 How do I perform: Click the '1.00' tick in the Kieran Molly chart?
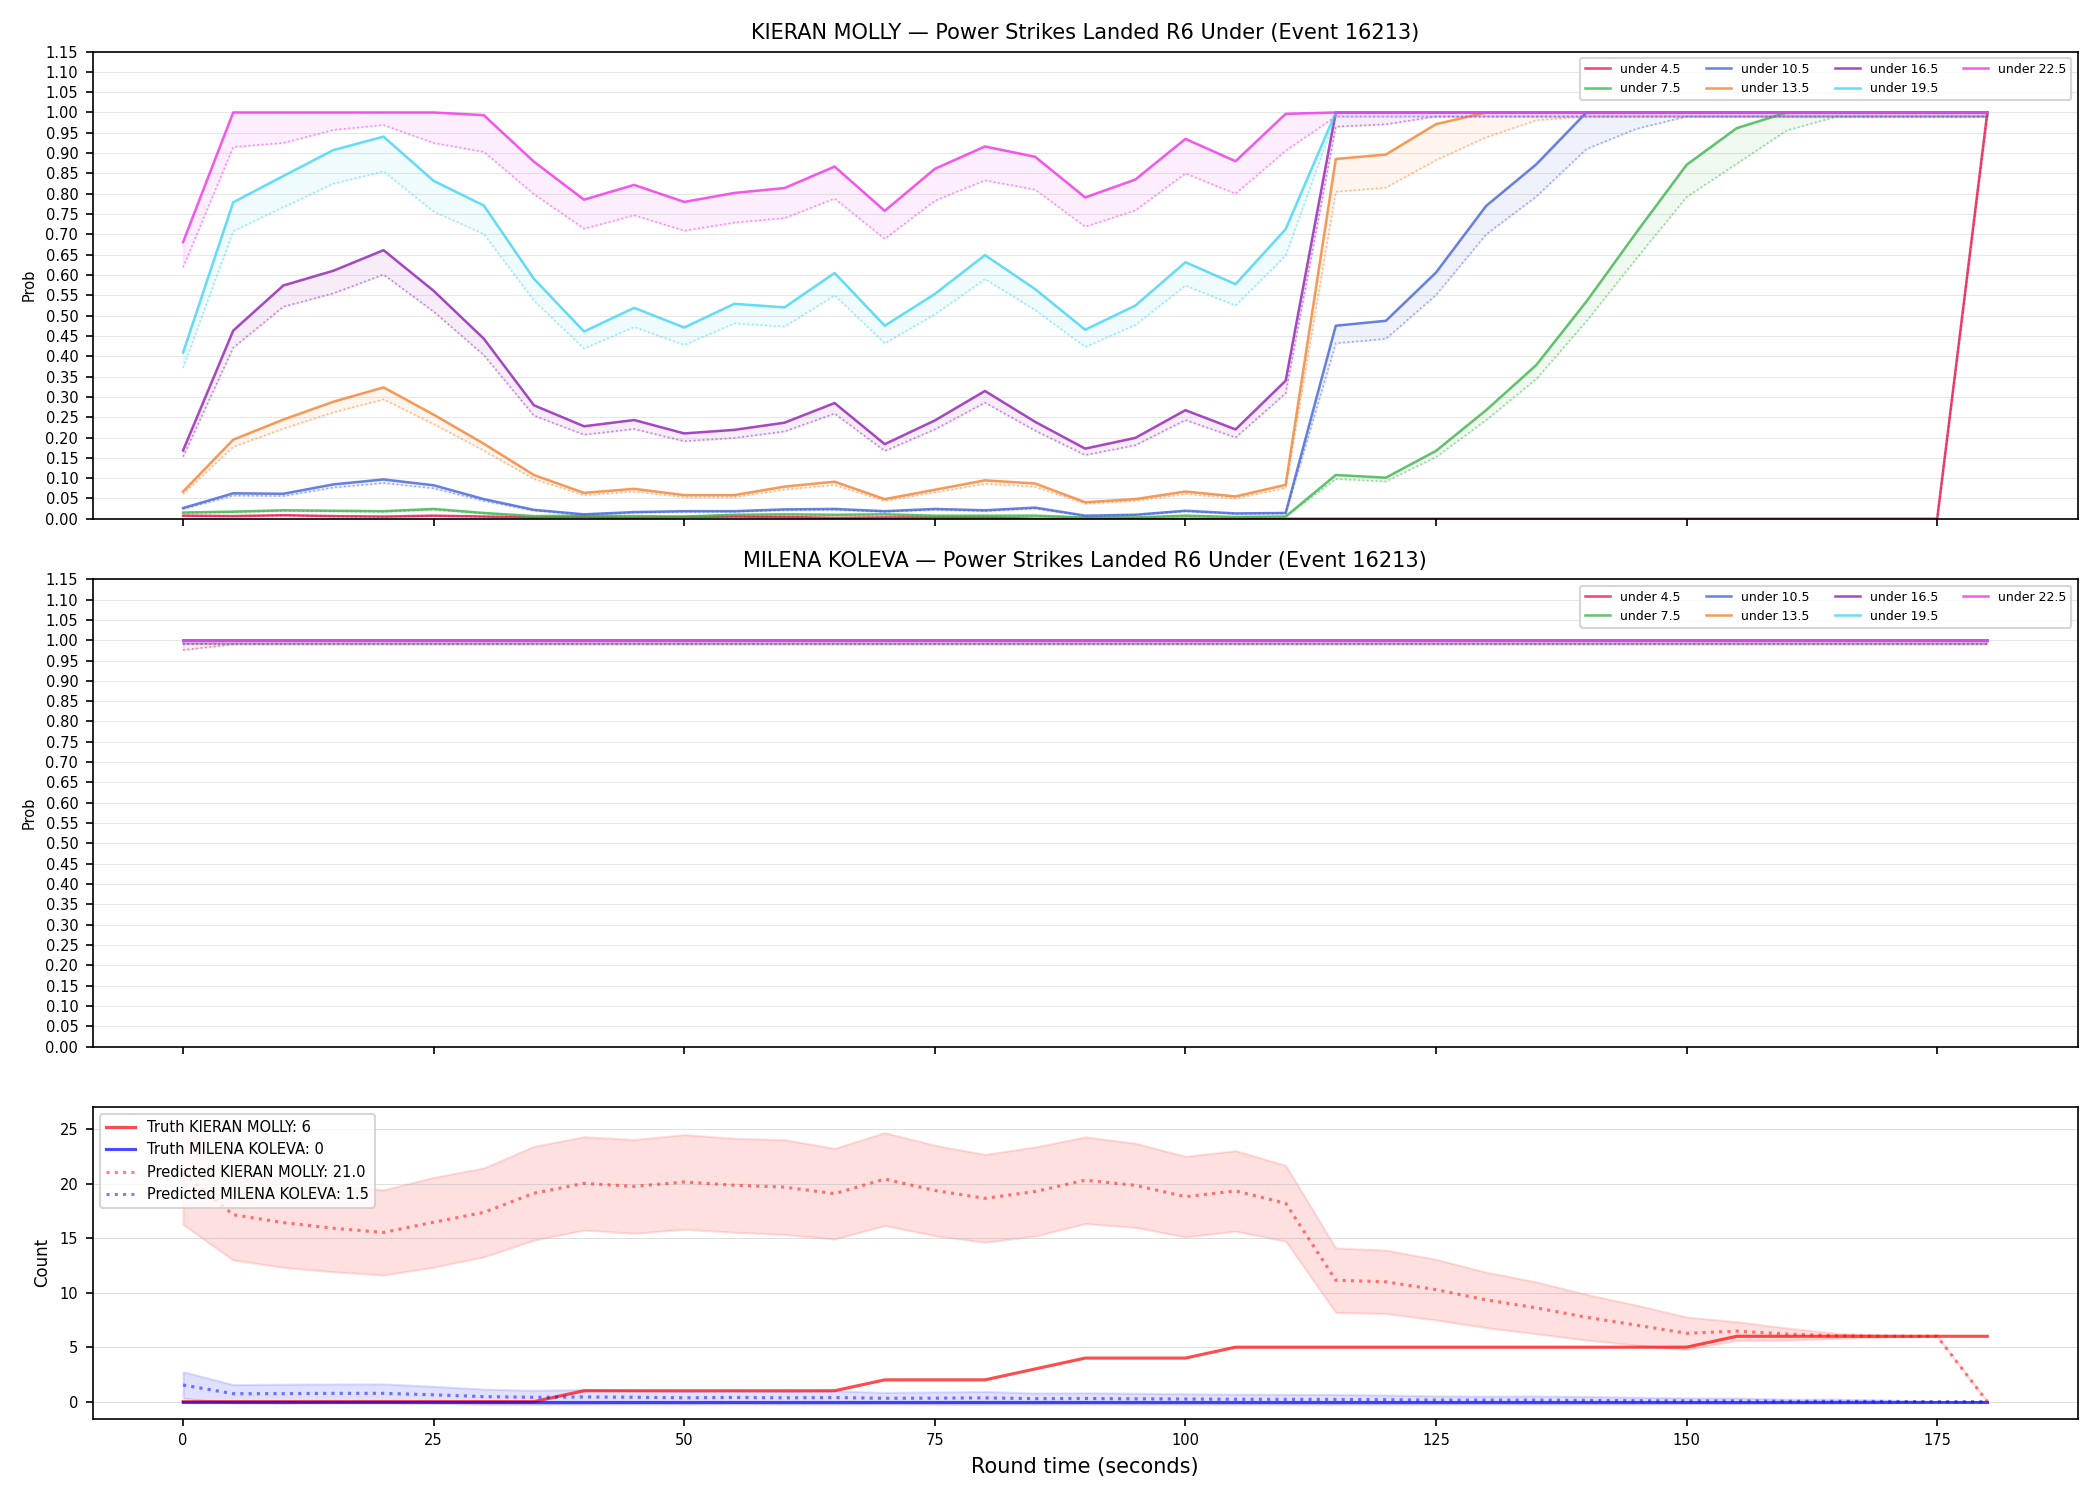point(62,113)
